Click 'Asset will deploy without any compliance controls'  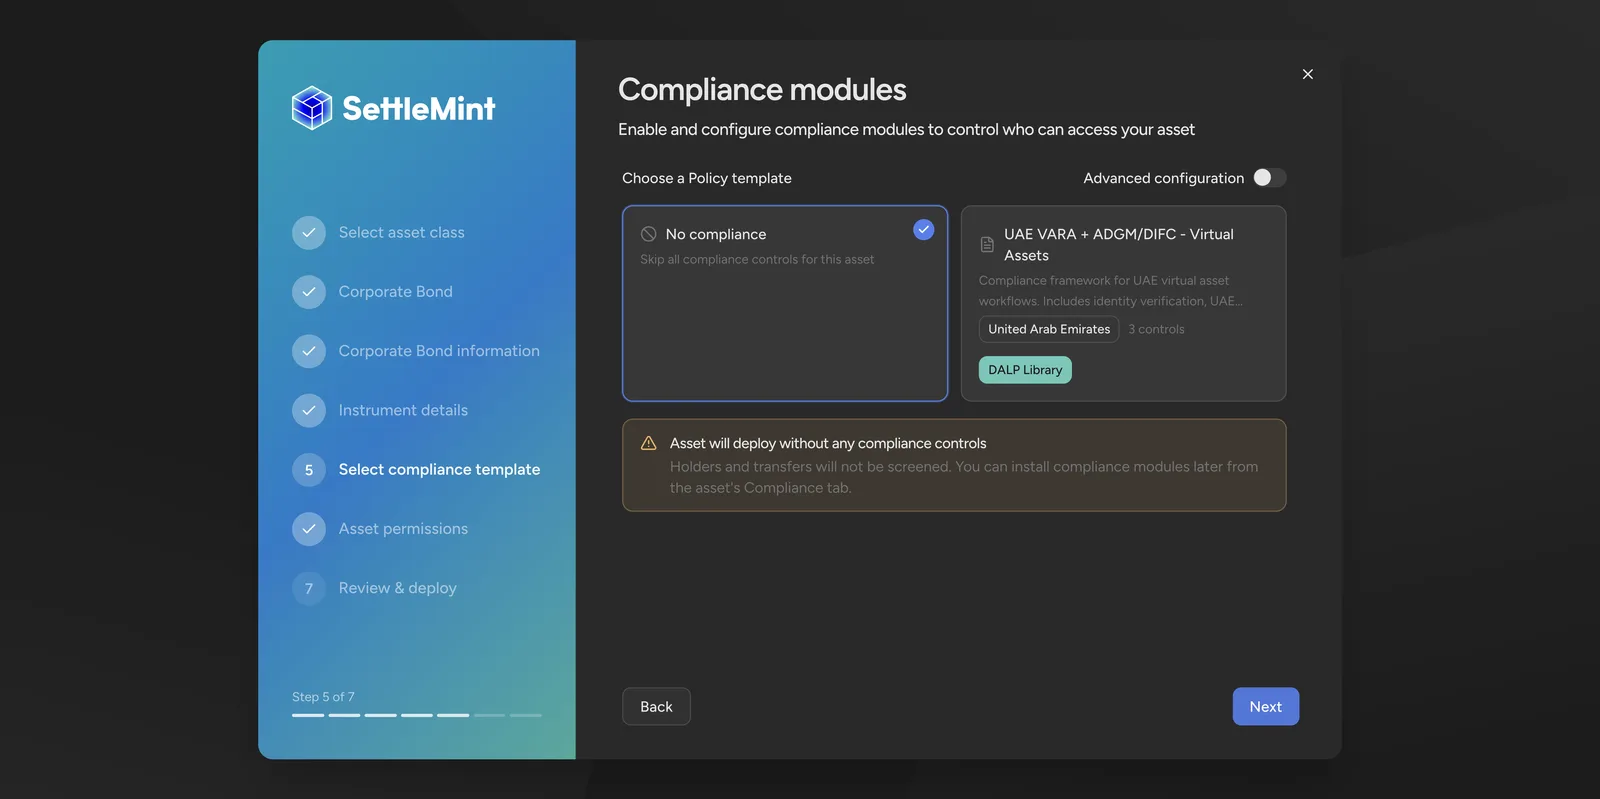click(x=828, y=443)
